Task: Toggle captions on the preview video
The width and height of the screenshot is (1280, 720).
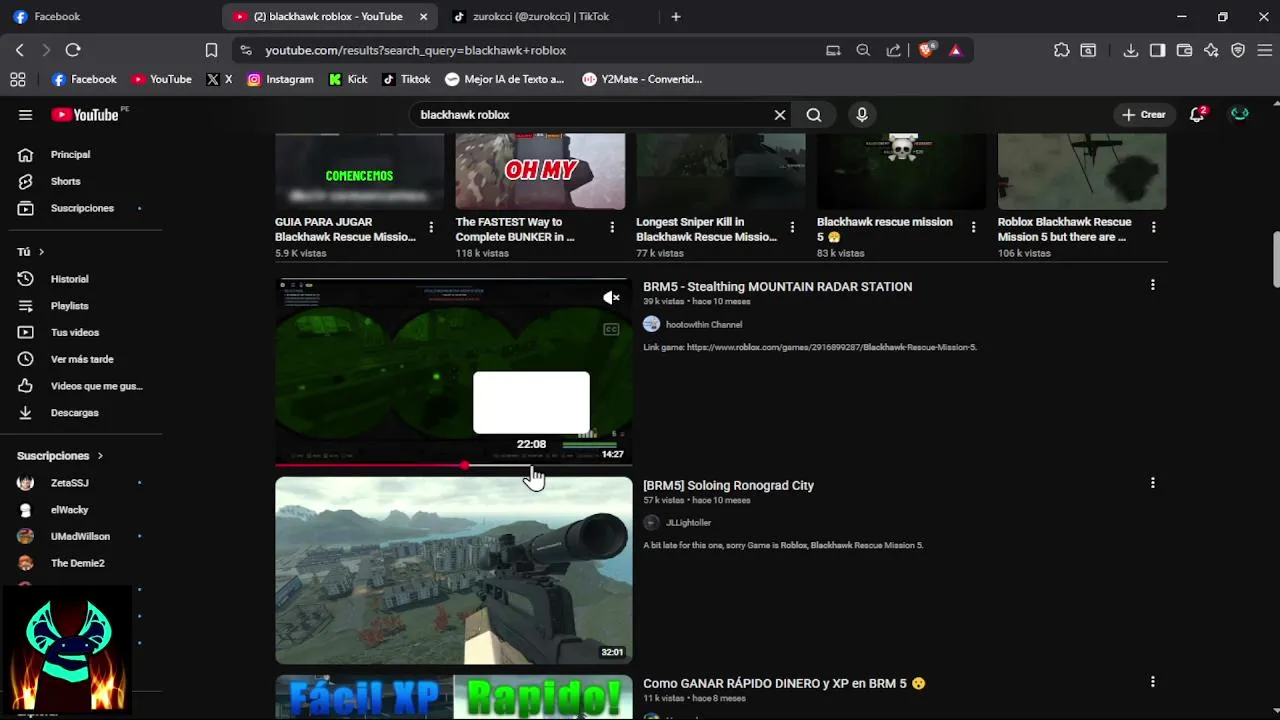Action: [611, 329]
